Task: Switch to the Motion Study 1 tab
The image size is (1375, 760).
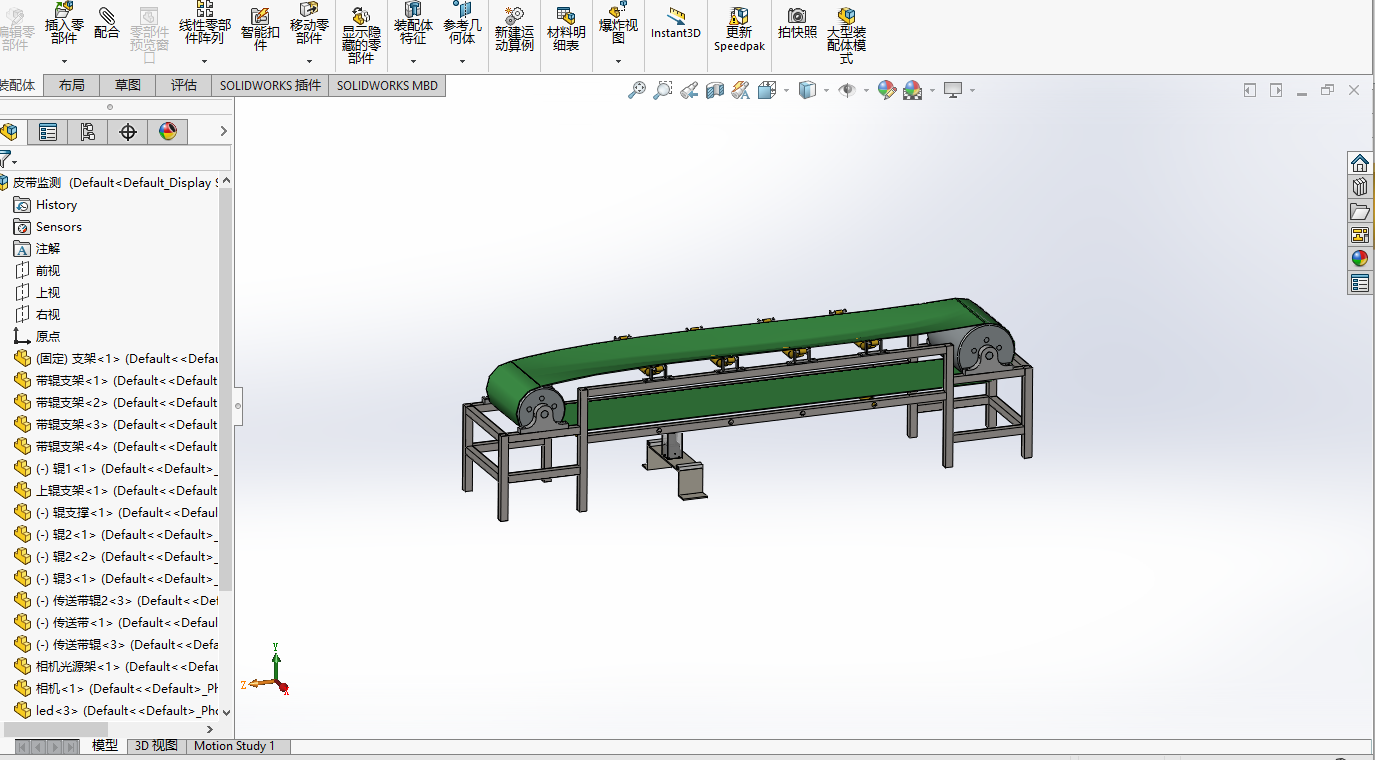Action: 234,746
